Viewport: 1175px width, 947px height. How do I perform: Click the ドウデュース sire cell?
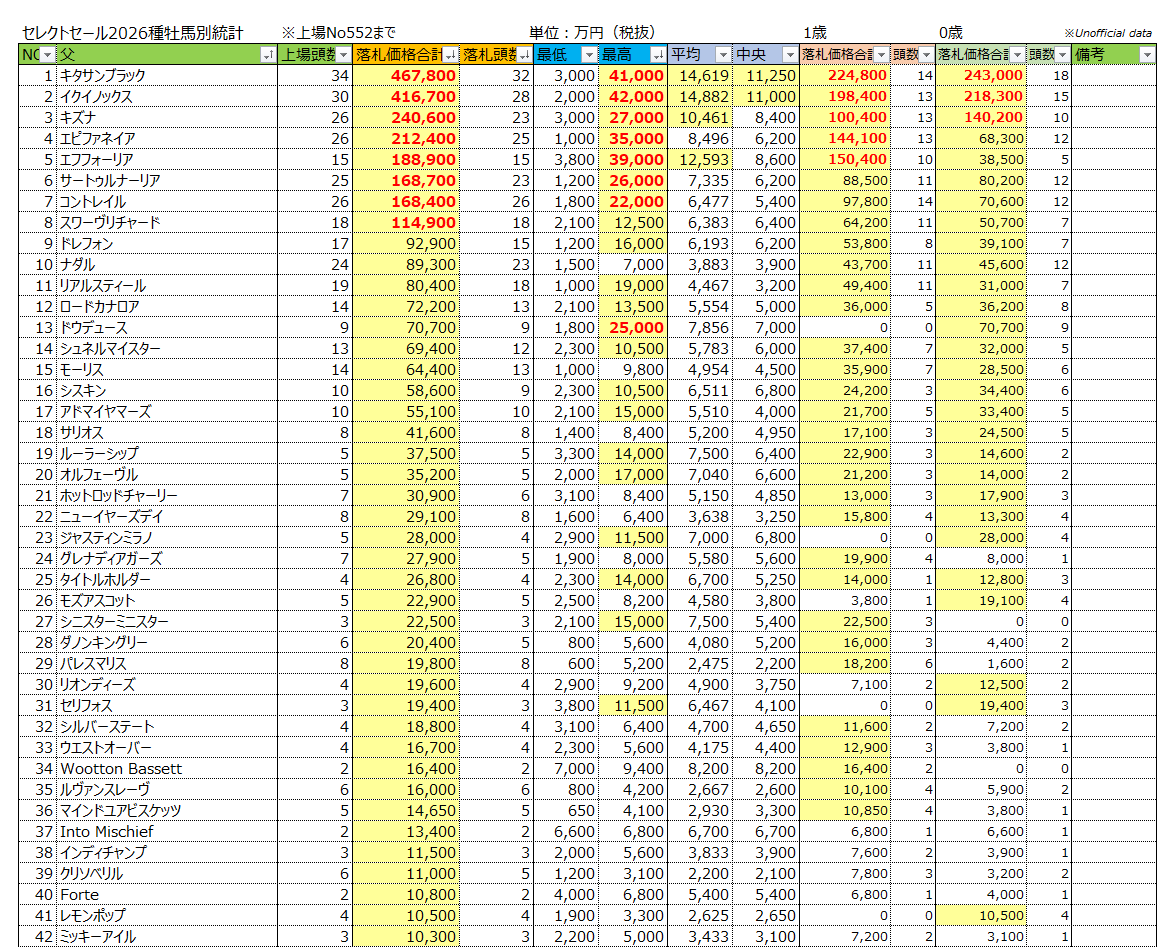point(167,327)
